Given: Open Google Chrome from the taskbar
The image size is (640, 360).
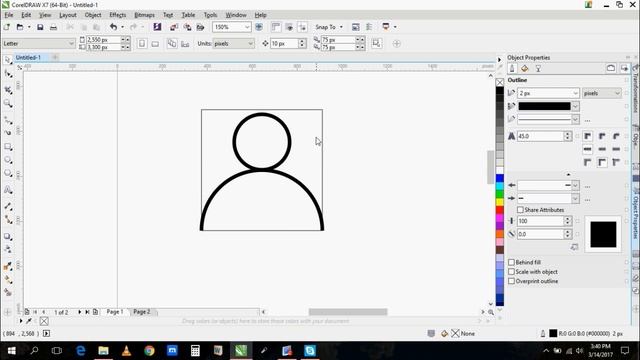Looking at the screenshot, I should [x=149, y=351].
